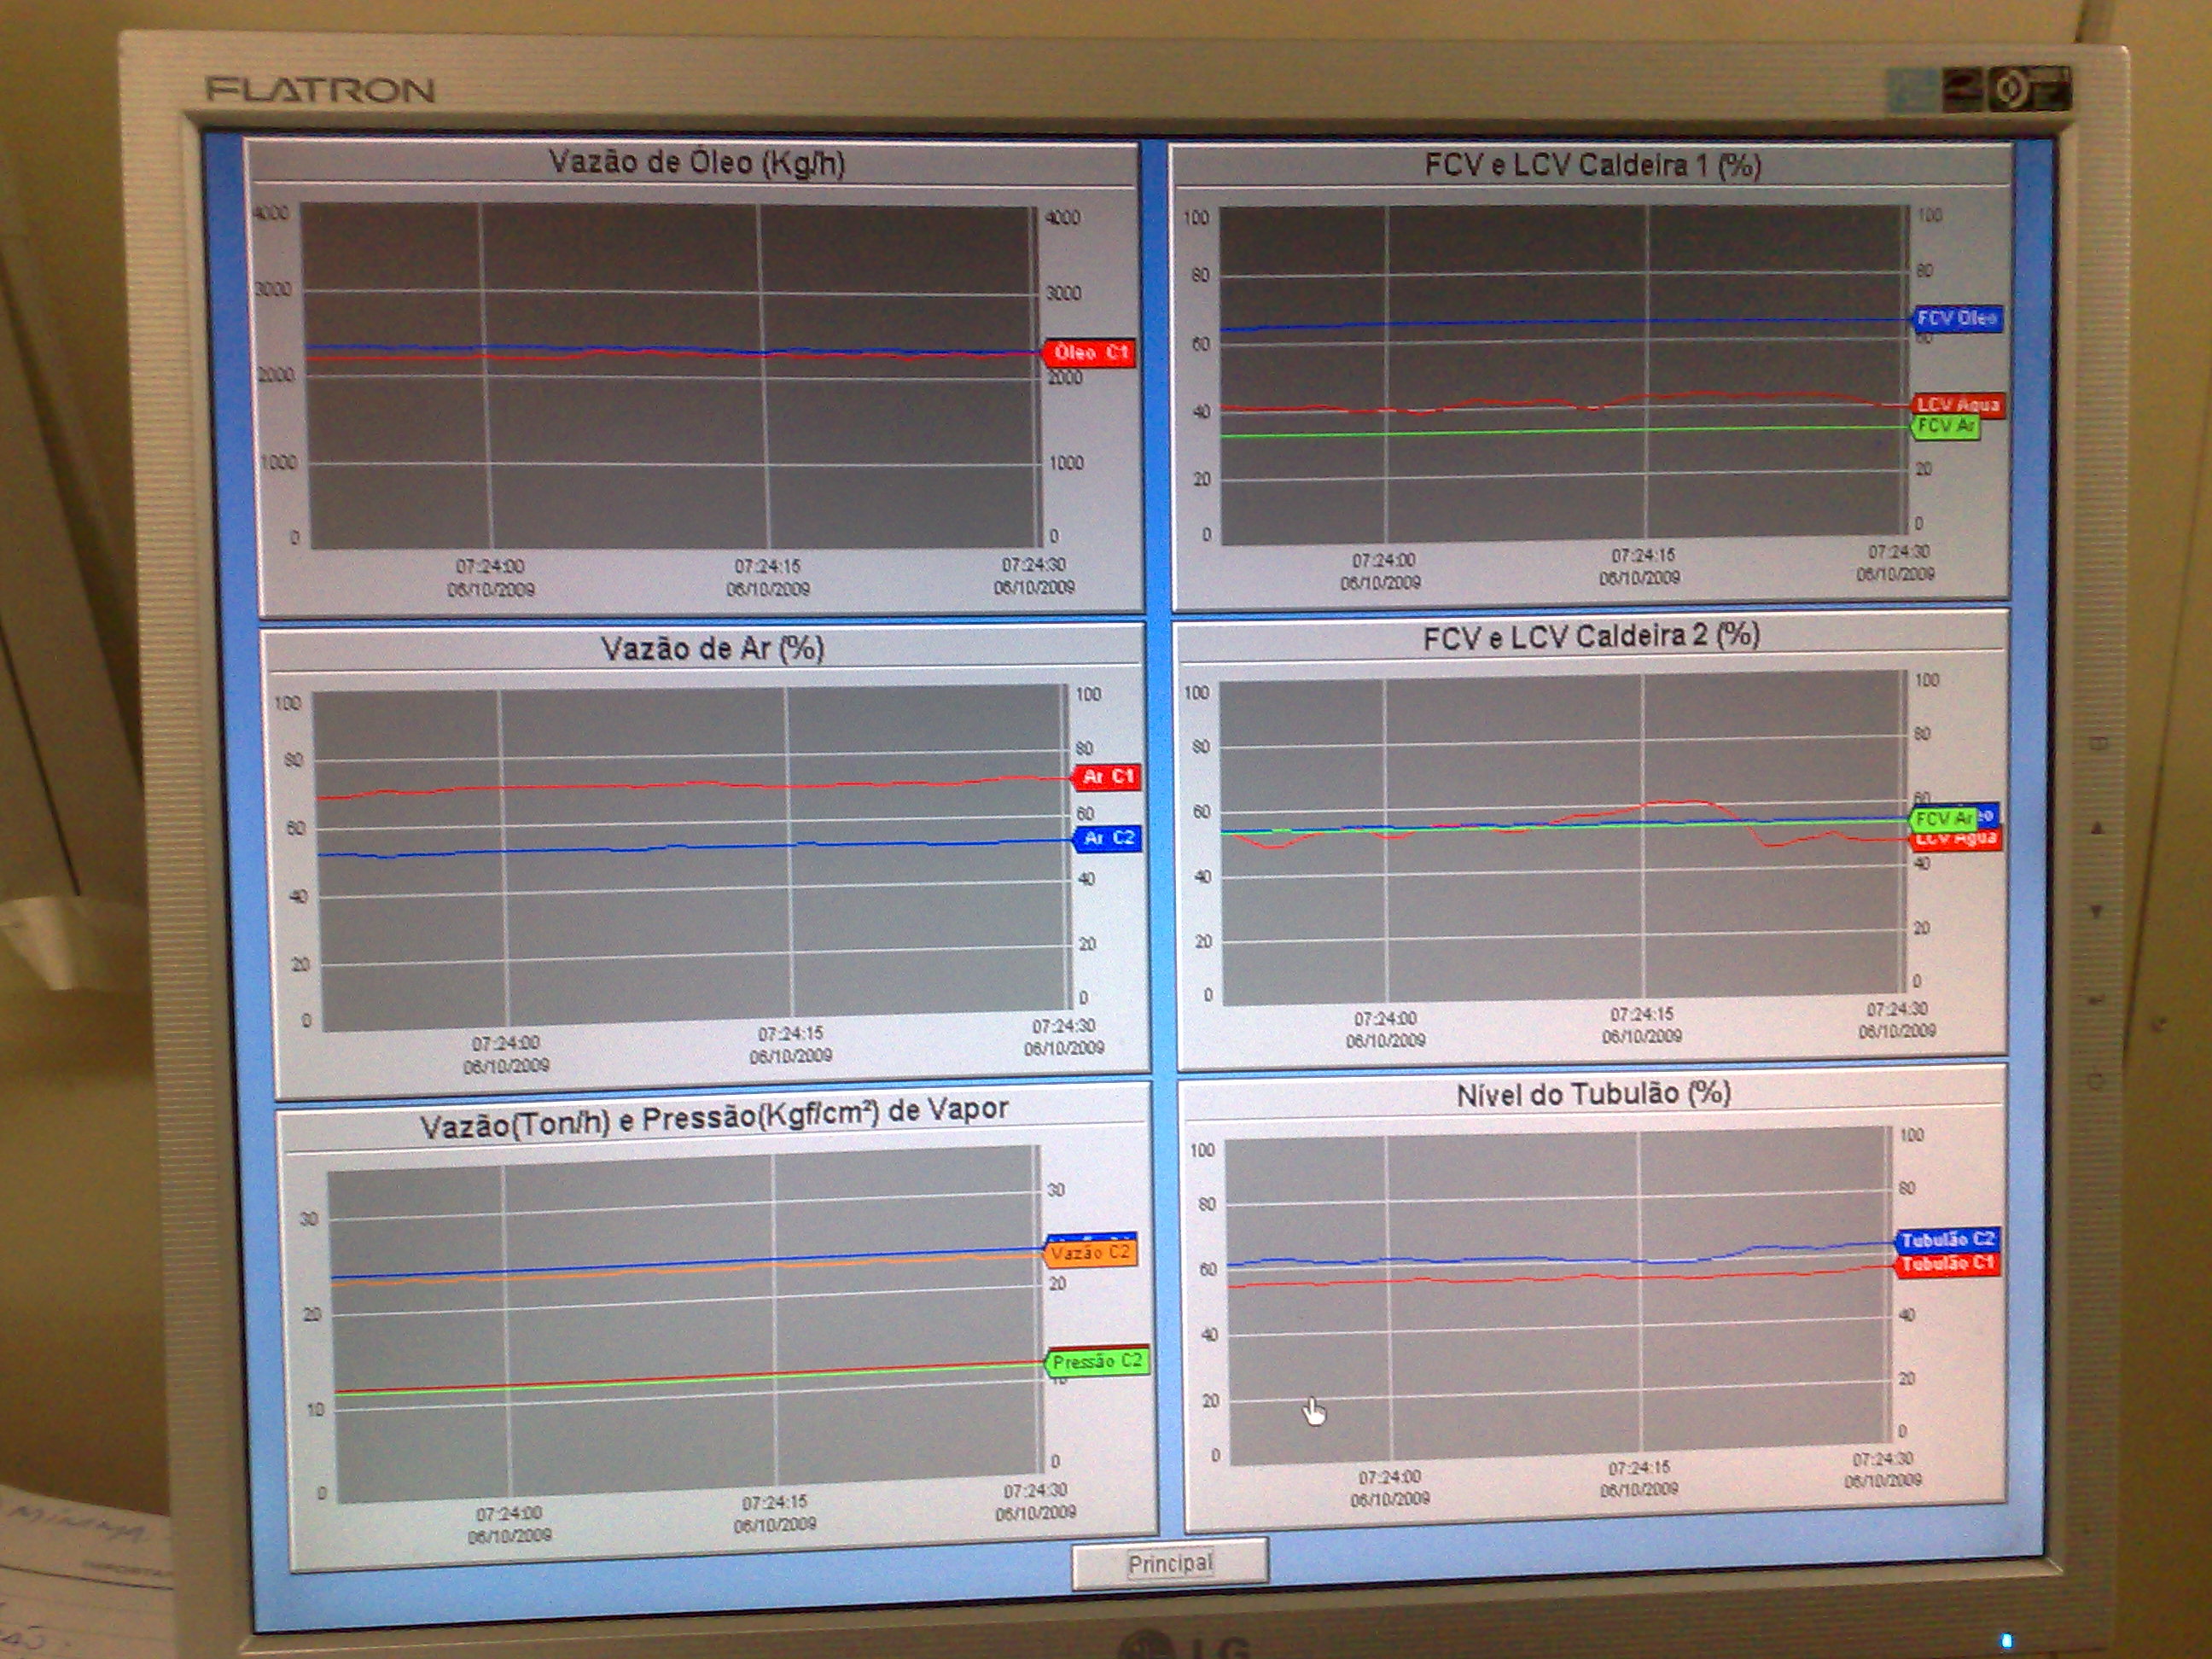2212x1659 pixels.
Task: Click 07:24:15 time marker in Vazão de Óleo chart
Action: 767,566
